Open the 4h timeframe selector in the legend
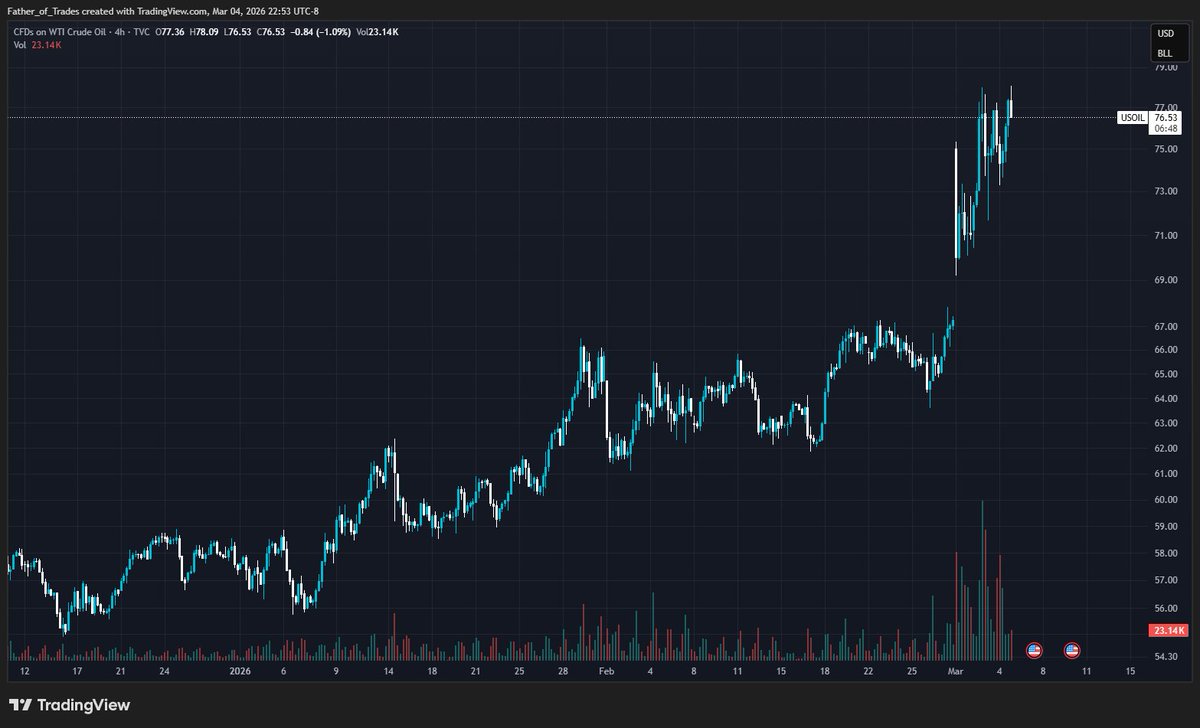1200x728 pixels. click(121, 31)
